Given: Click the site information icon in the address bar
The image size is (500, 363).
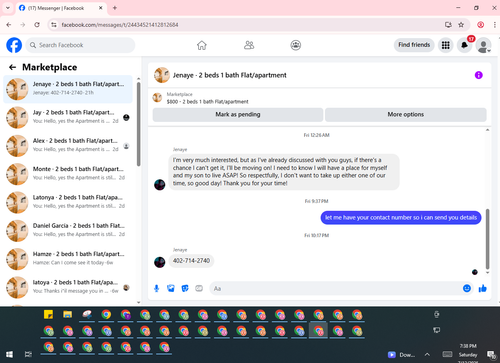Looking at the screenshot, I should [54, 25].
